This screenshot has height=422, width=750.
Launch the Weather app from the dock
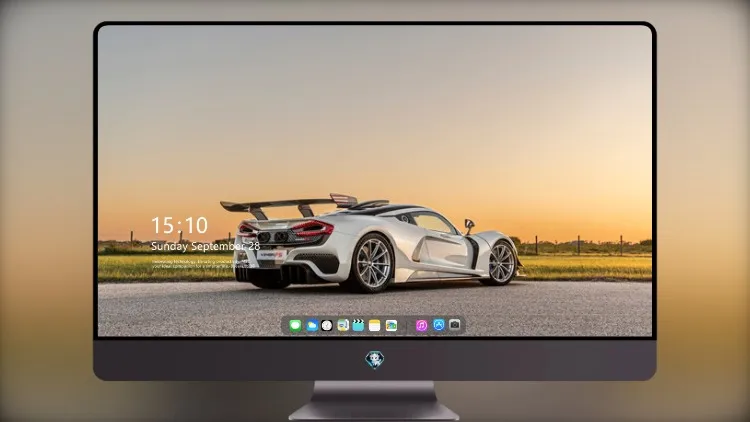(312, 326)
